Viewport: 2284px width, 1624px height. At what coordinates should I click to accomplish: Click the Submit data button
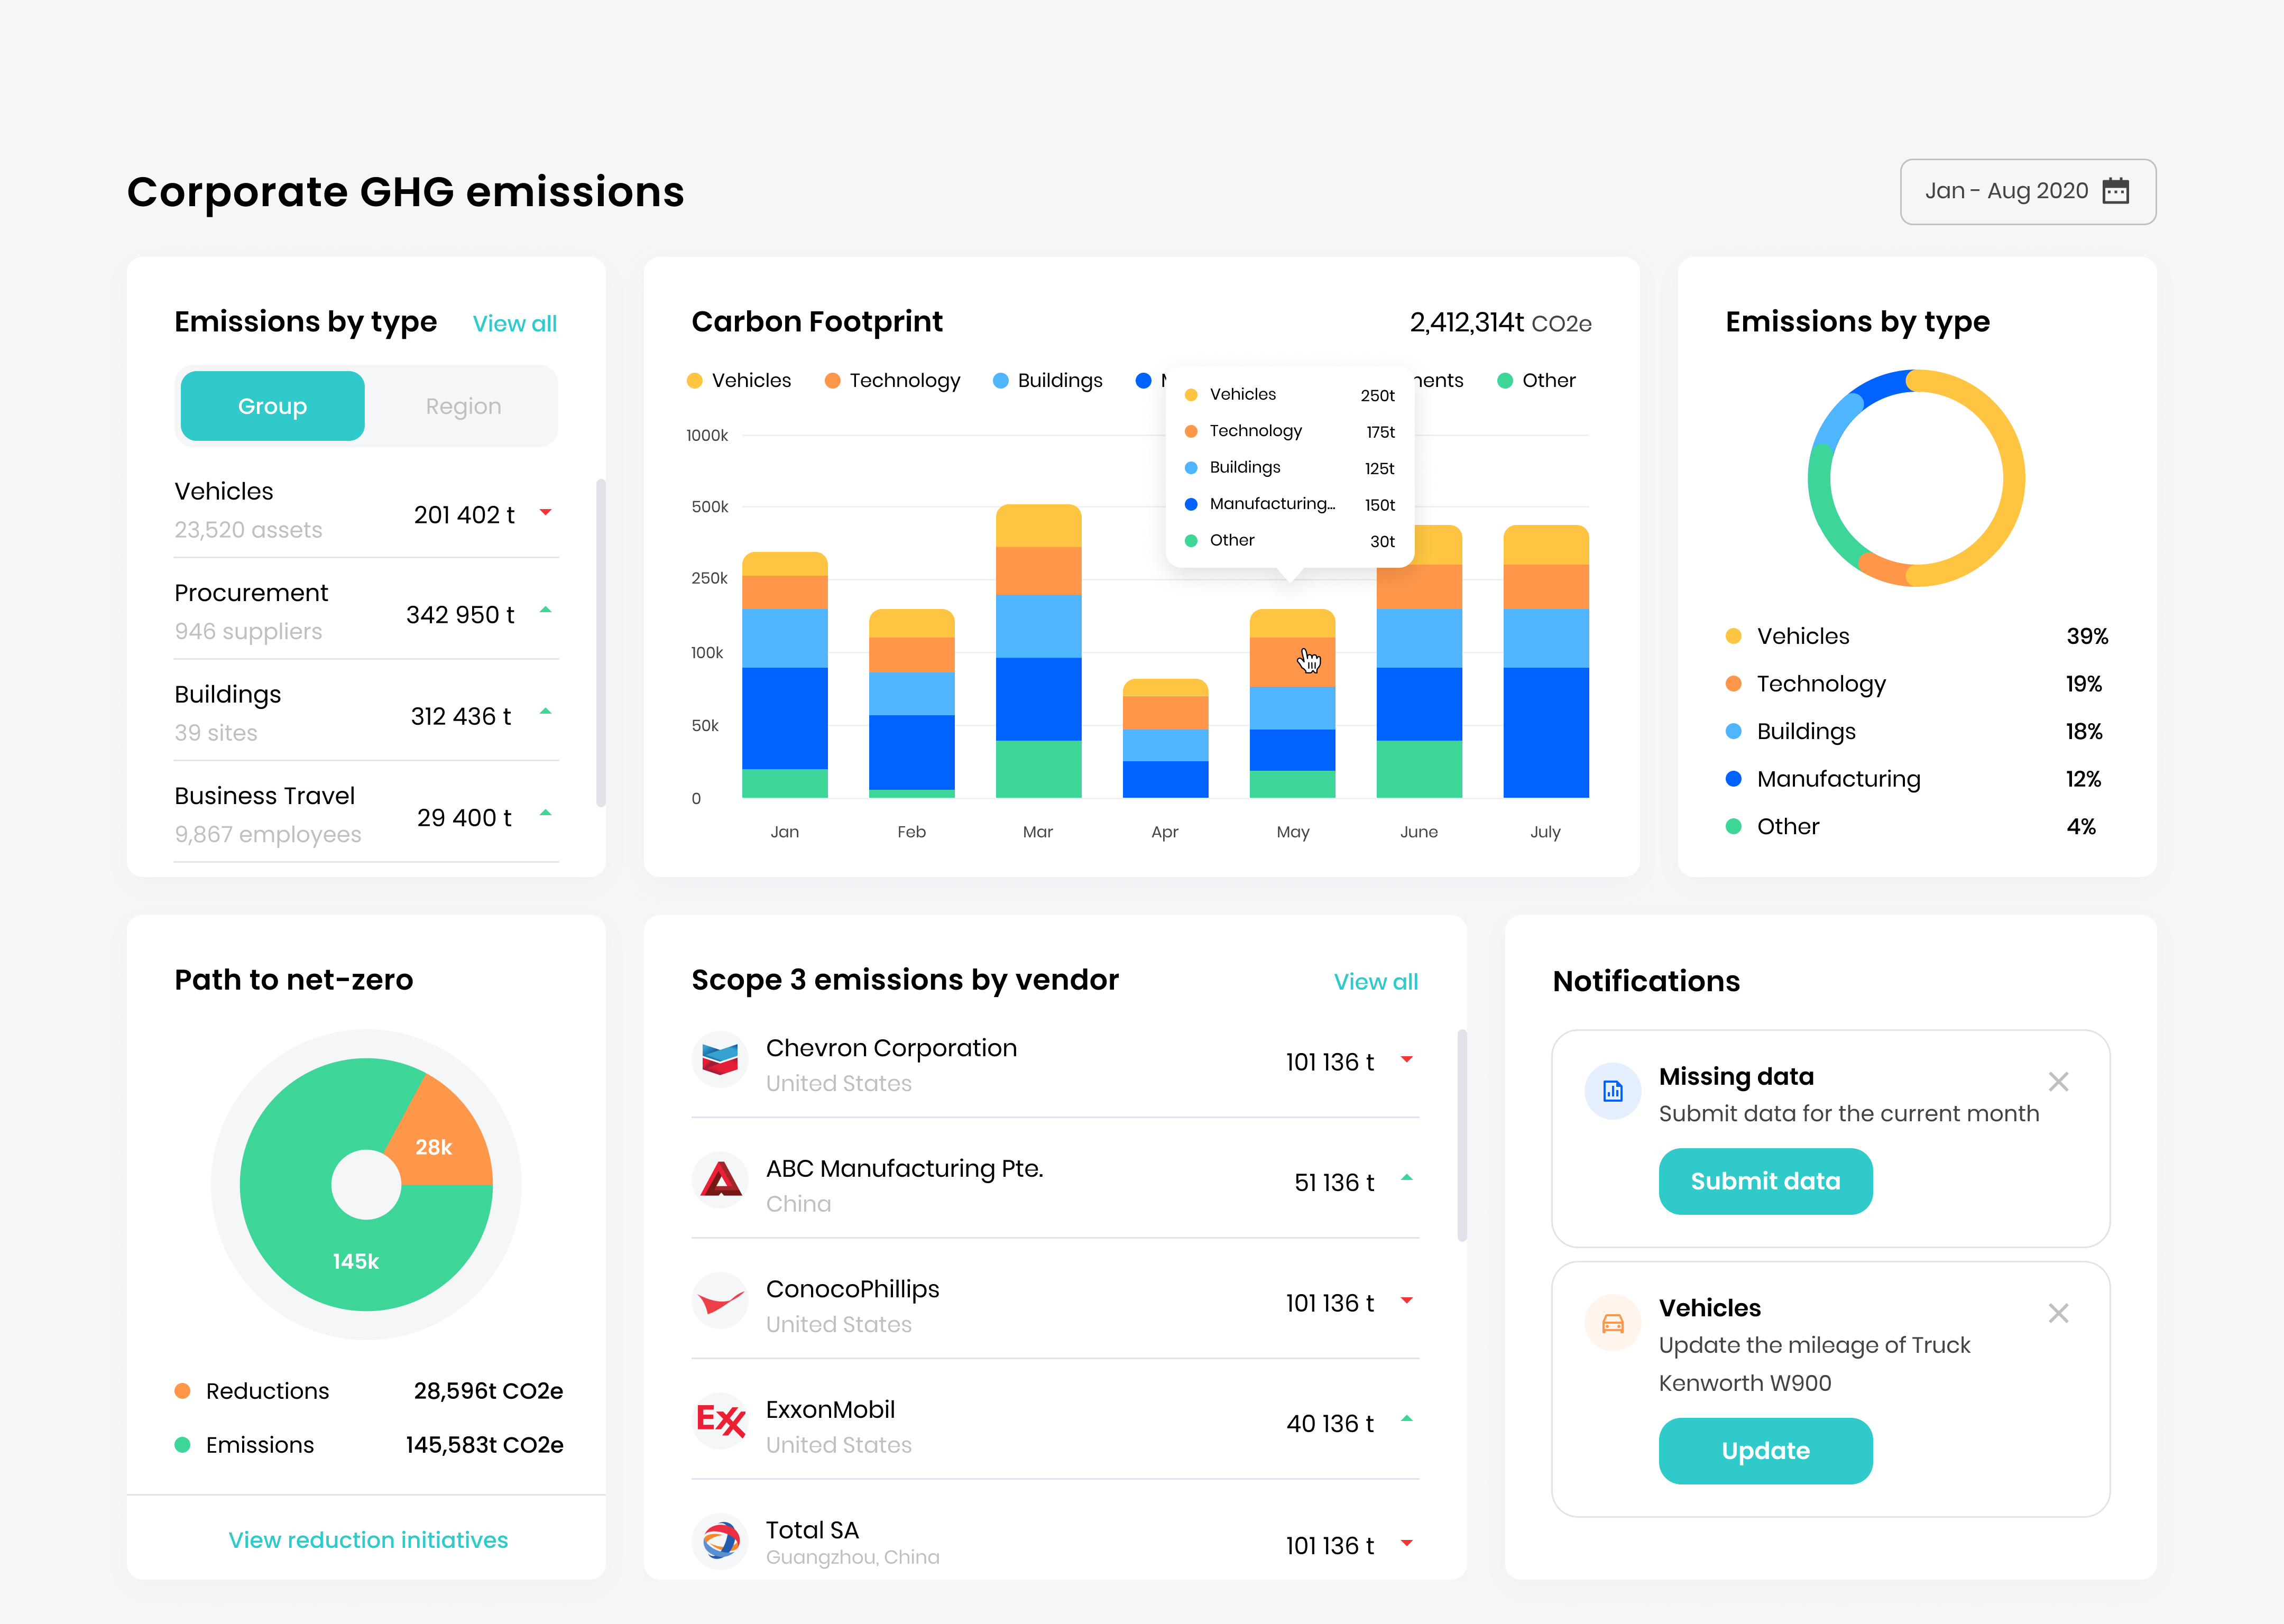[x=1765, y=1181]
